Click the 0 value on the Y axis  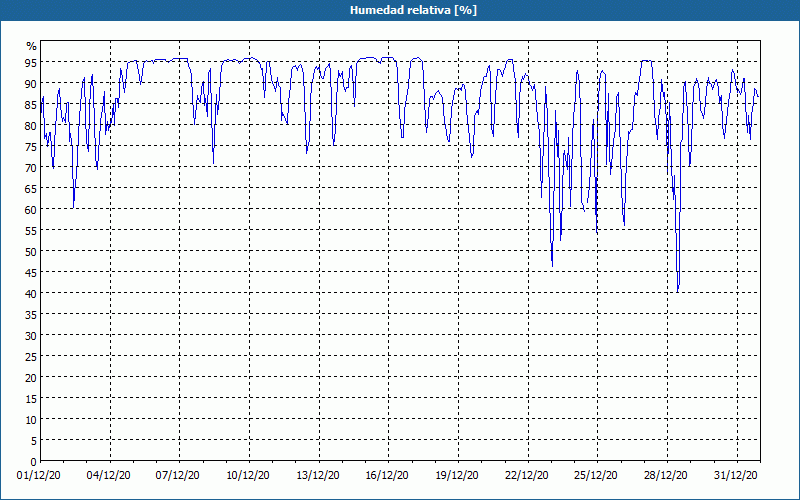pyautogui.click(x=34, y=462)
